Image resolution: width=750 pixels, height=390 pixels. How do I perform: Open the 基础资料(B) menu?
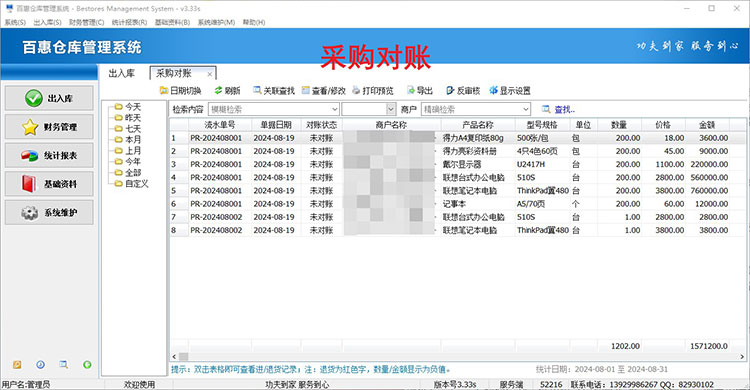tap(172, 22)
